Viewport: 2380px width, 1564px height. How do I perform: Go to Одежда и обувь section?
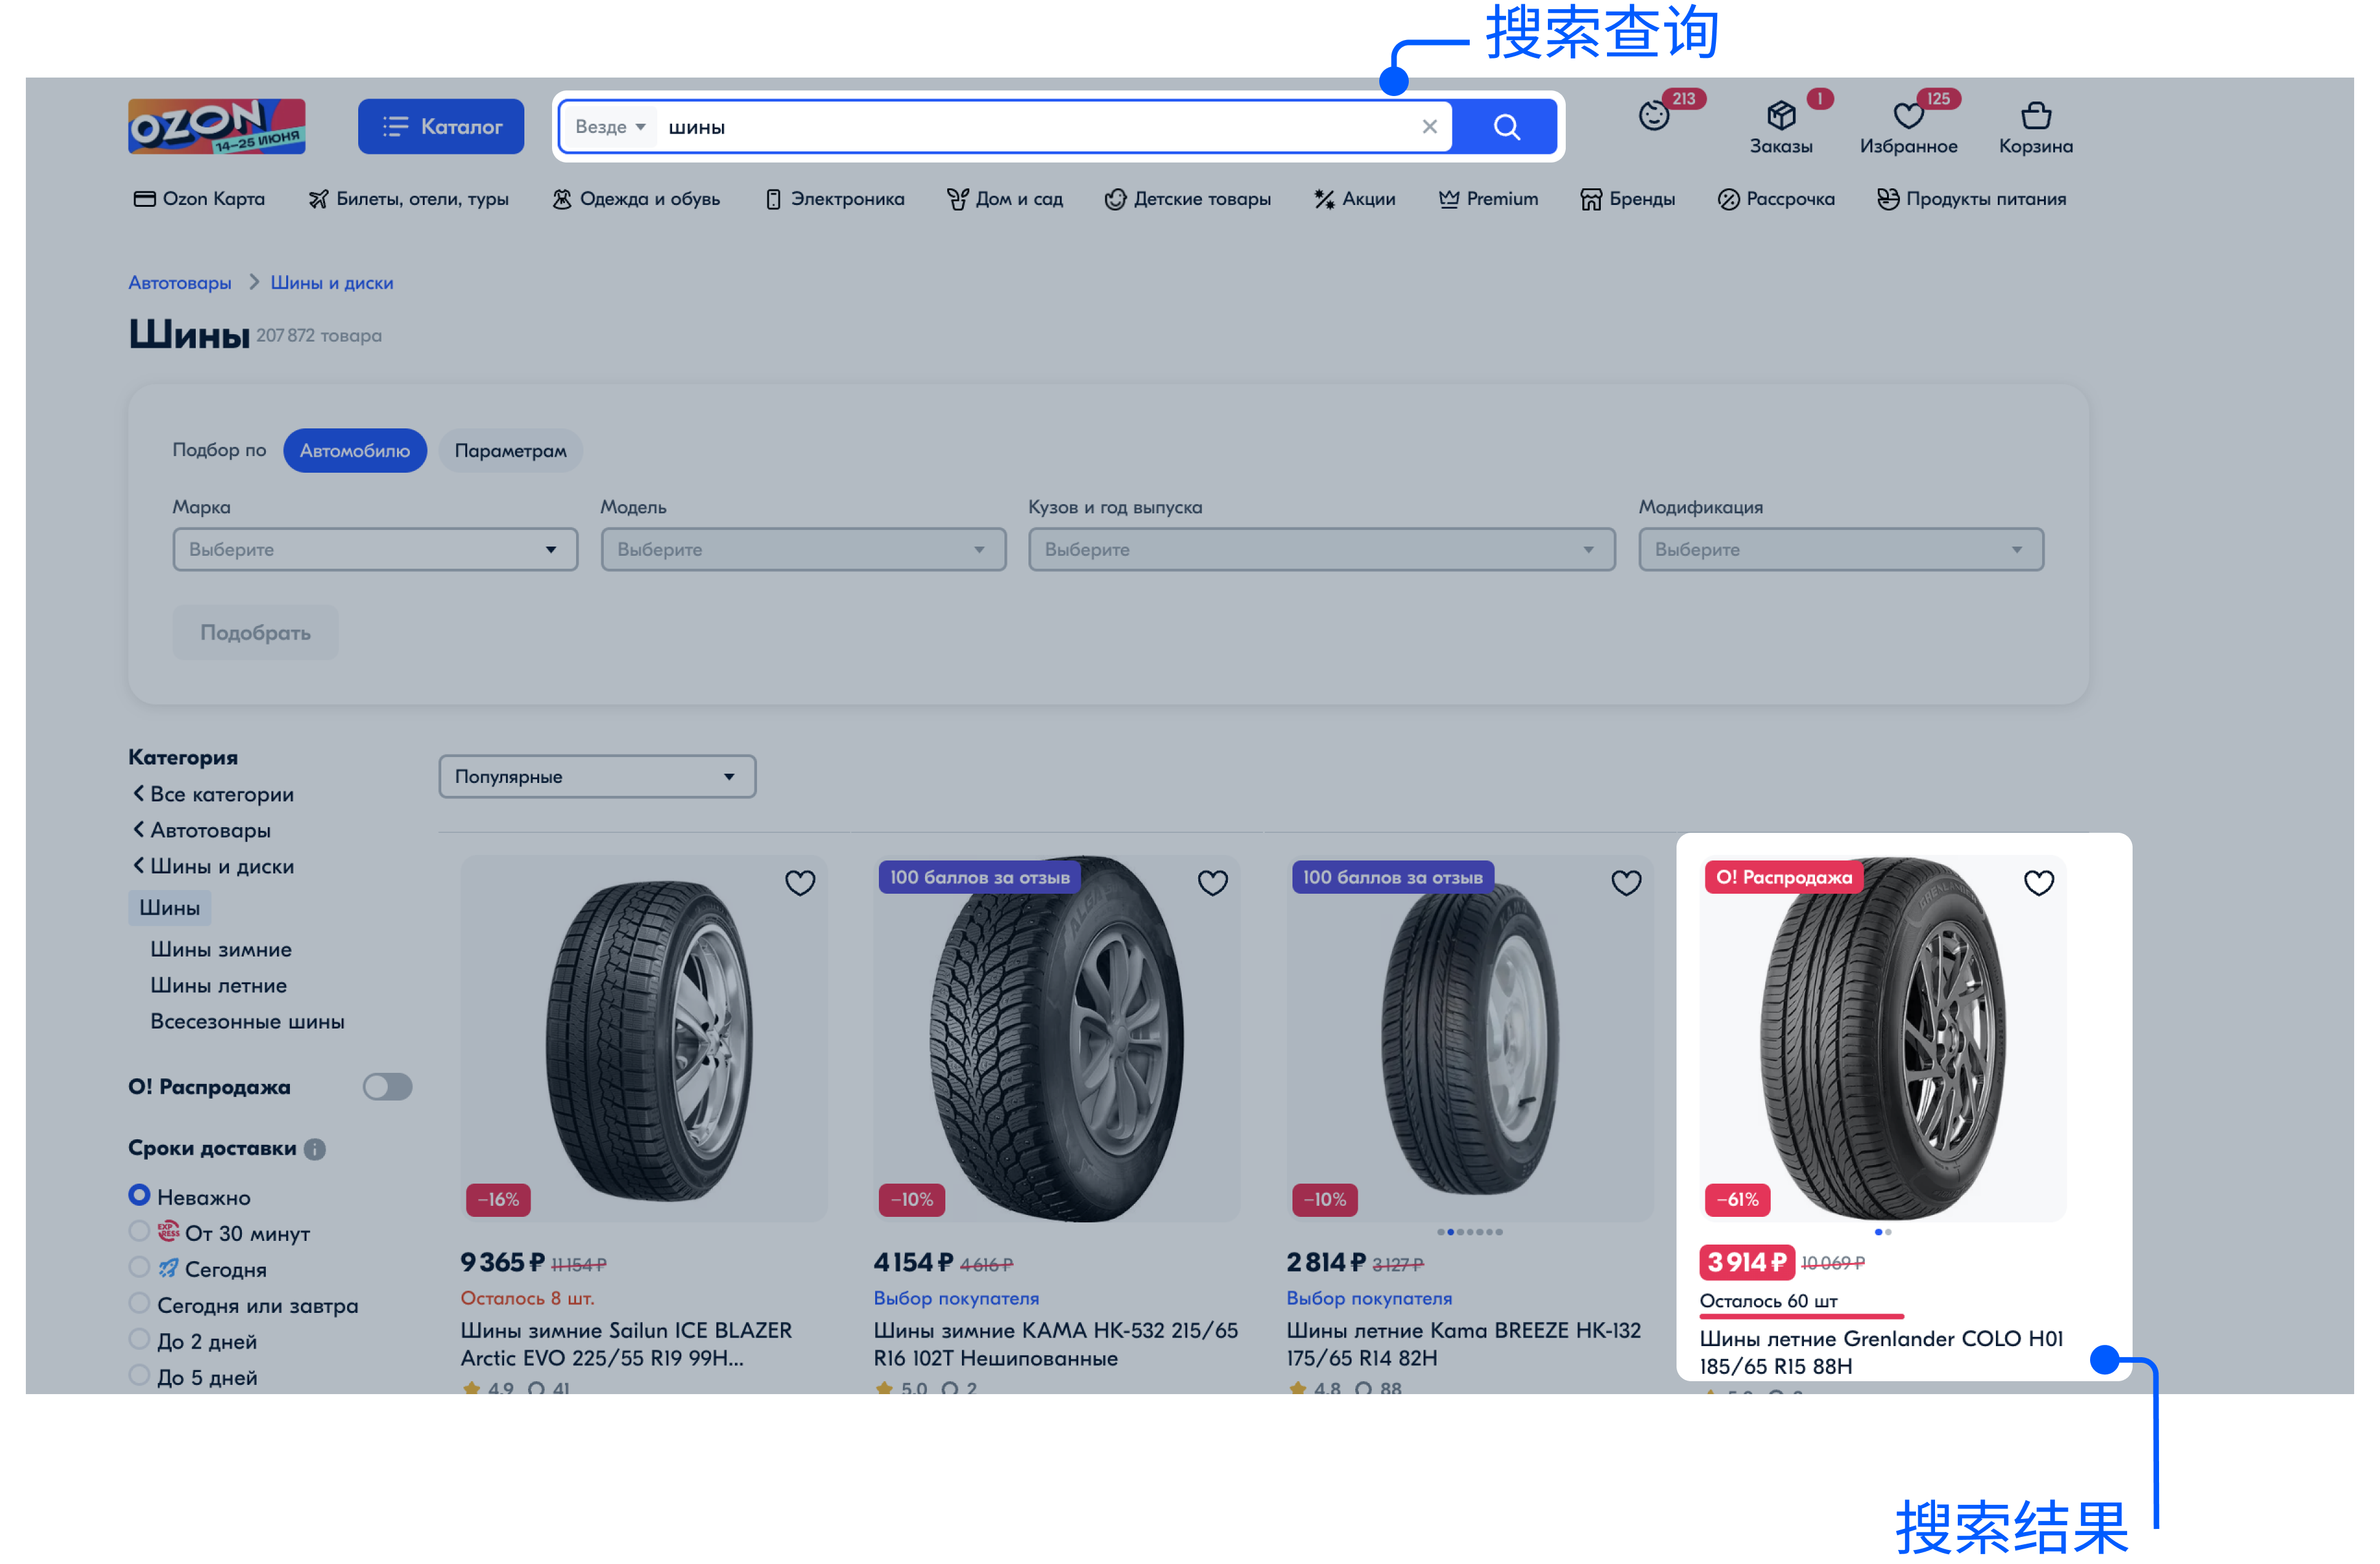click(636, 199)
